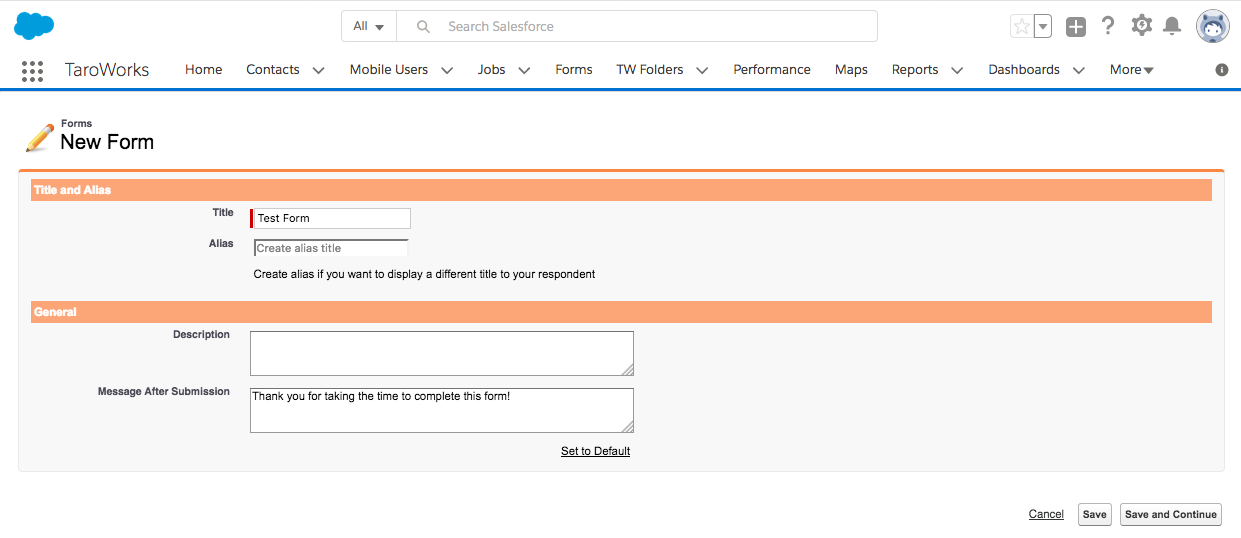Click the alias help text about respondent
Screen dimensions: 1241x538
coord(424,274)
